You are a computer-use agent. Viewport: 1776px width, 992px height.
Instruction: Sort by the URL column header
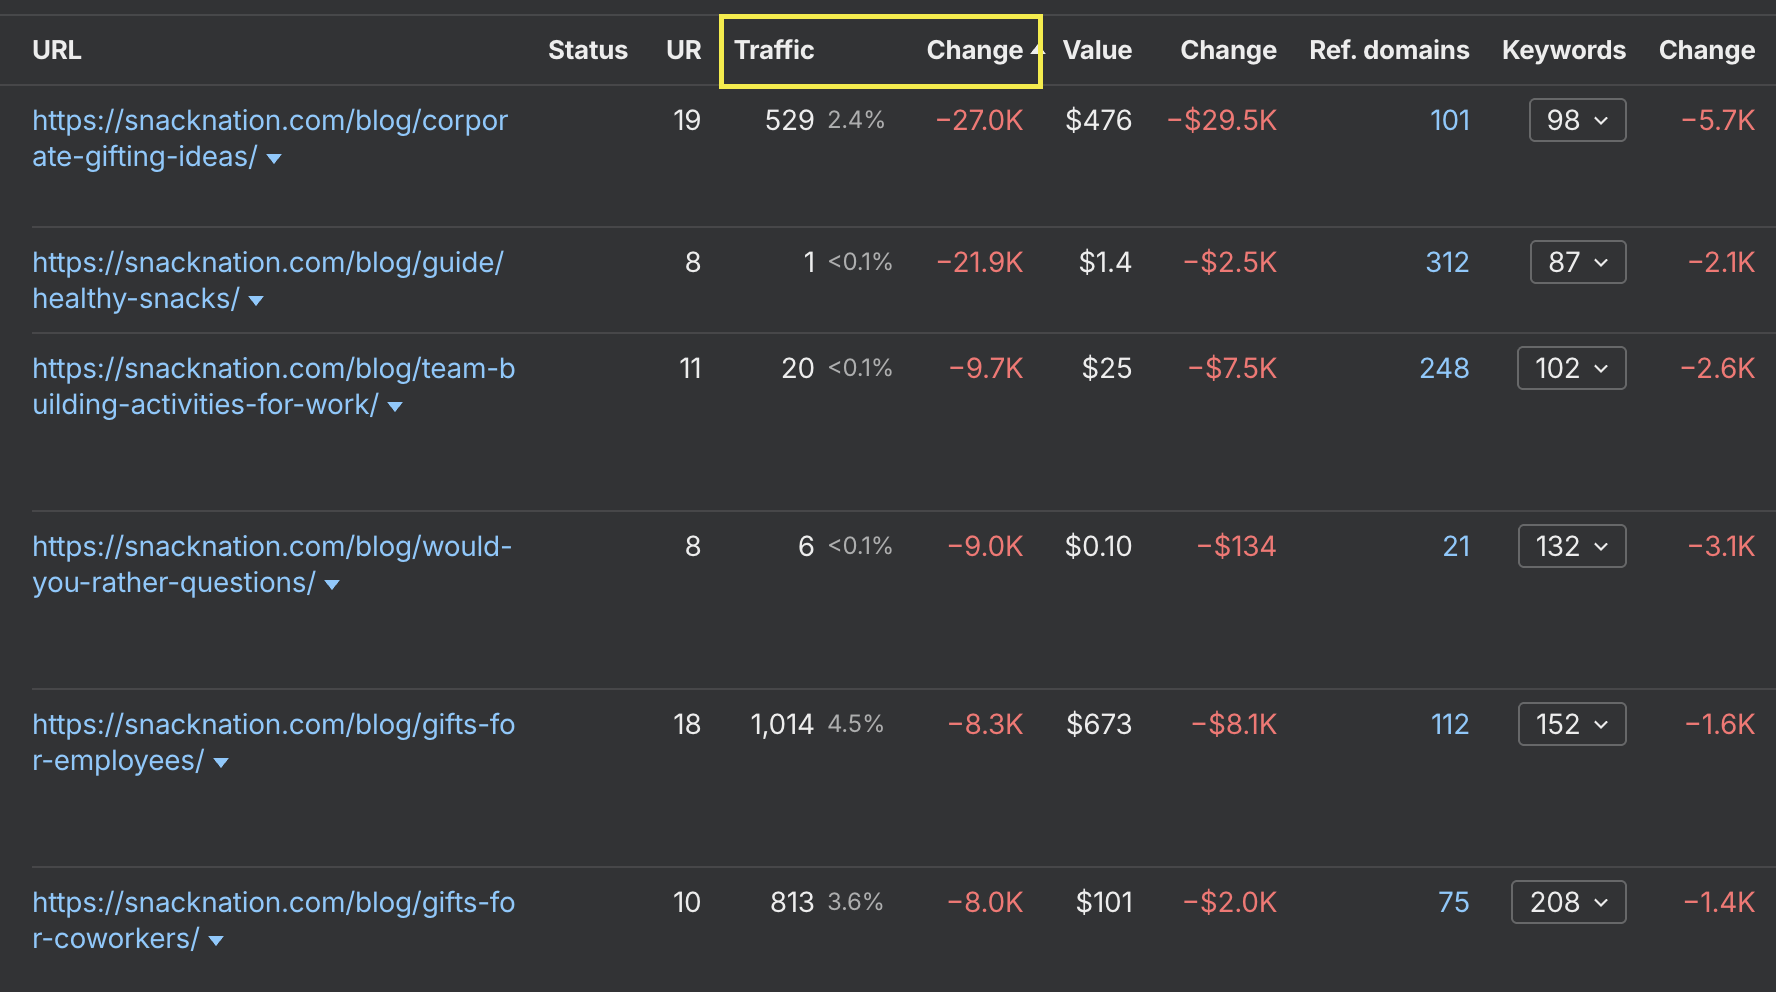click(x=57, y=50)
